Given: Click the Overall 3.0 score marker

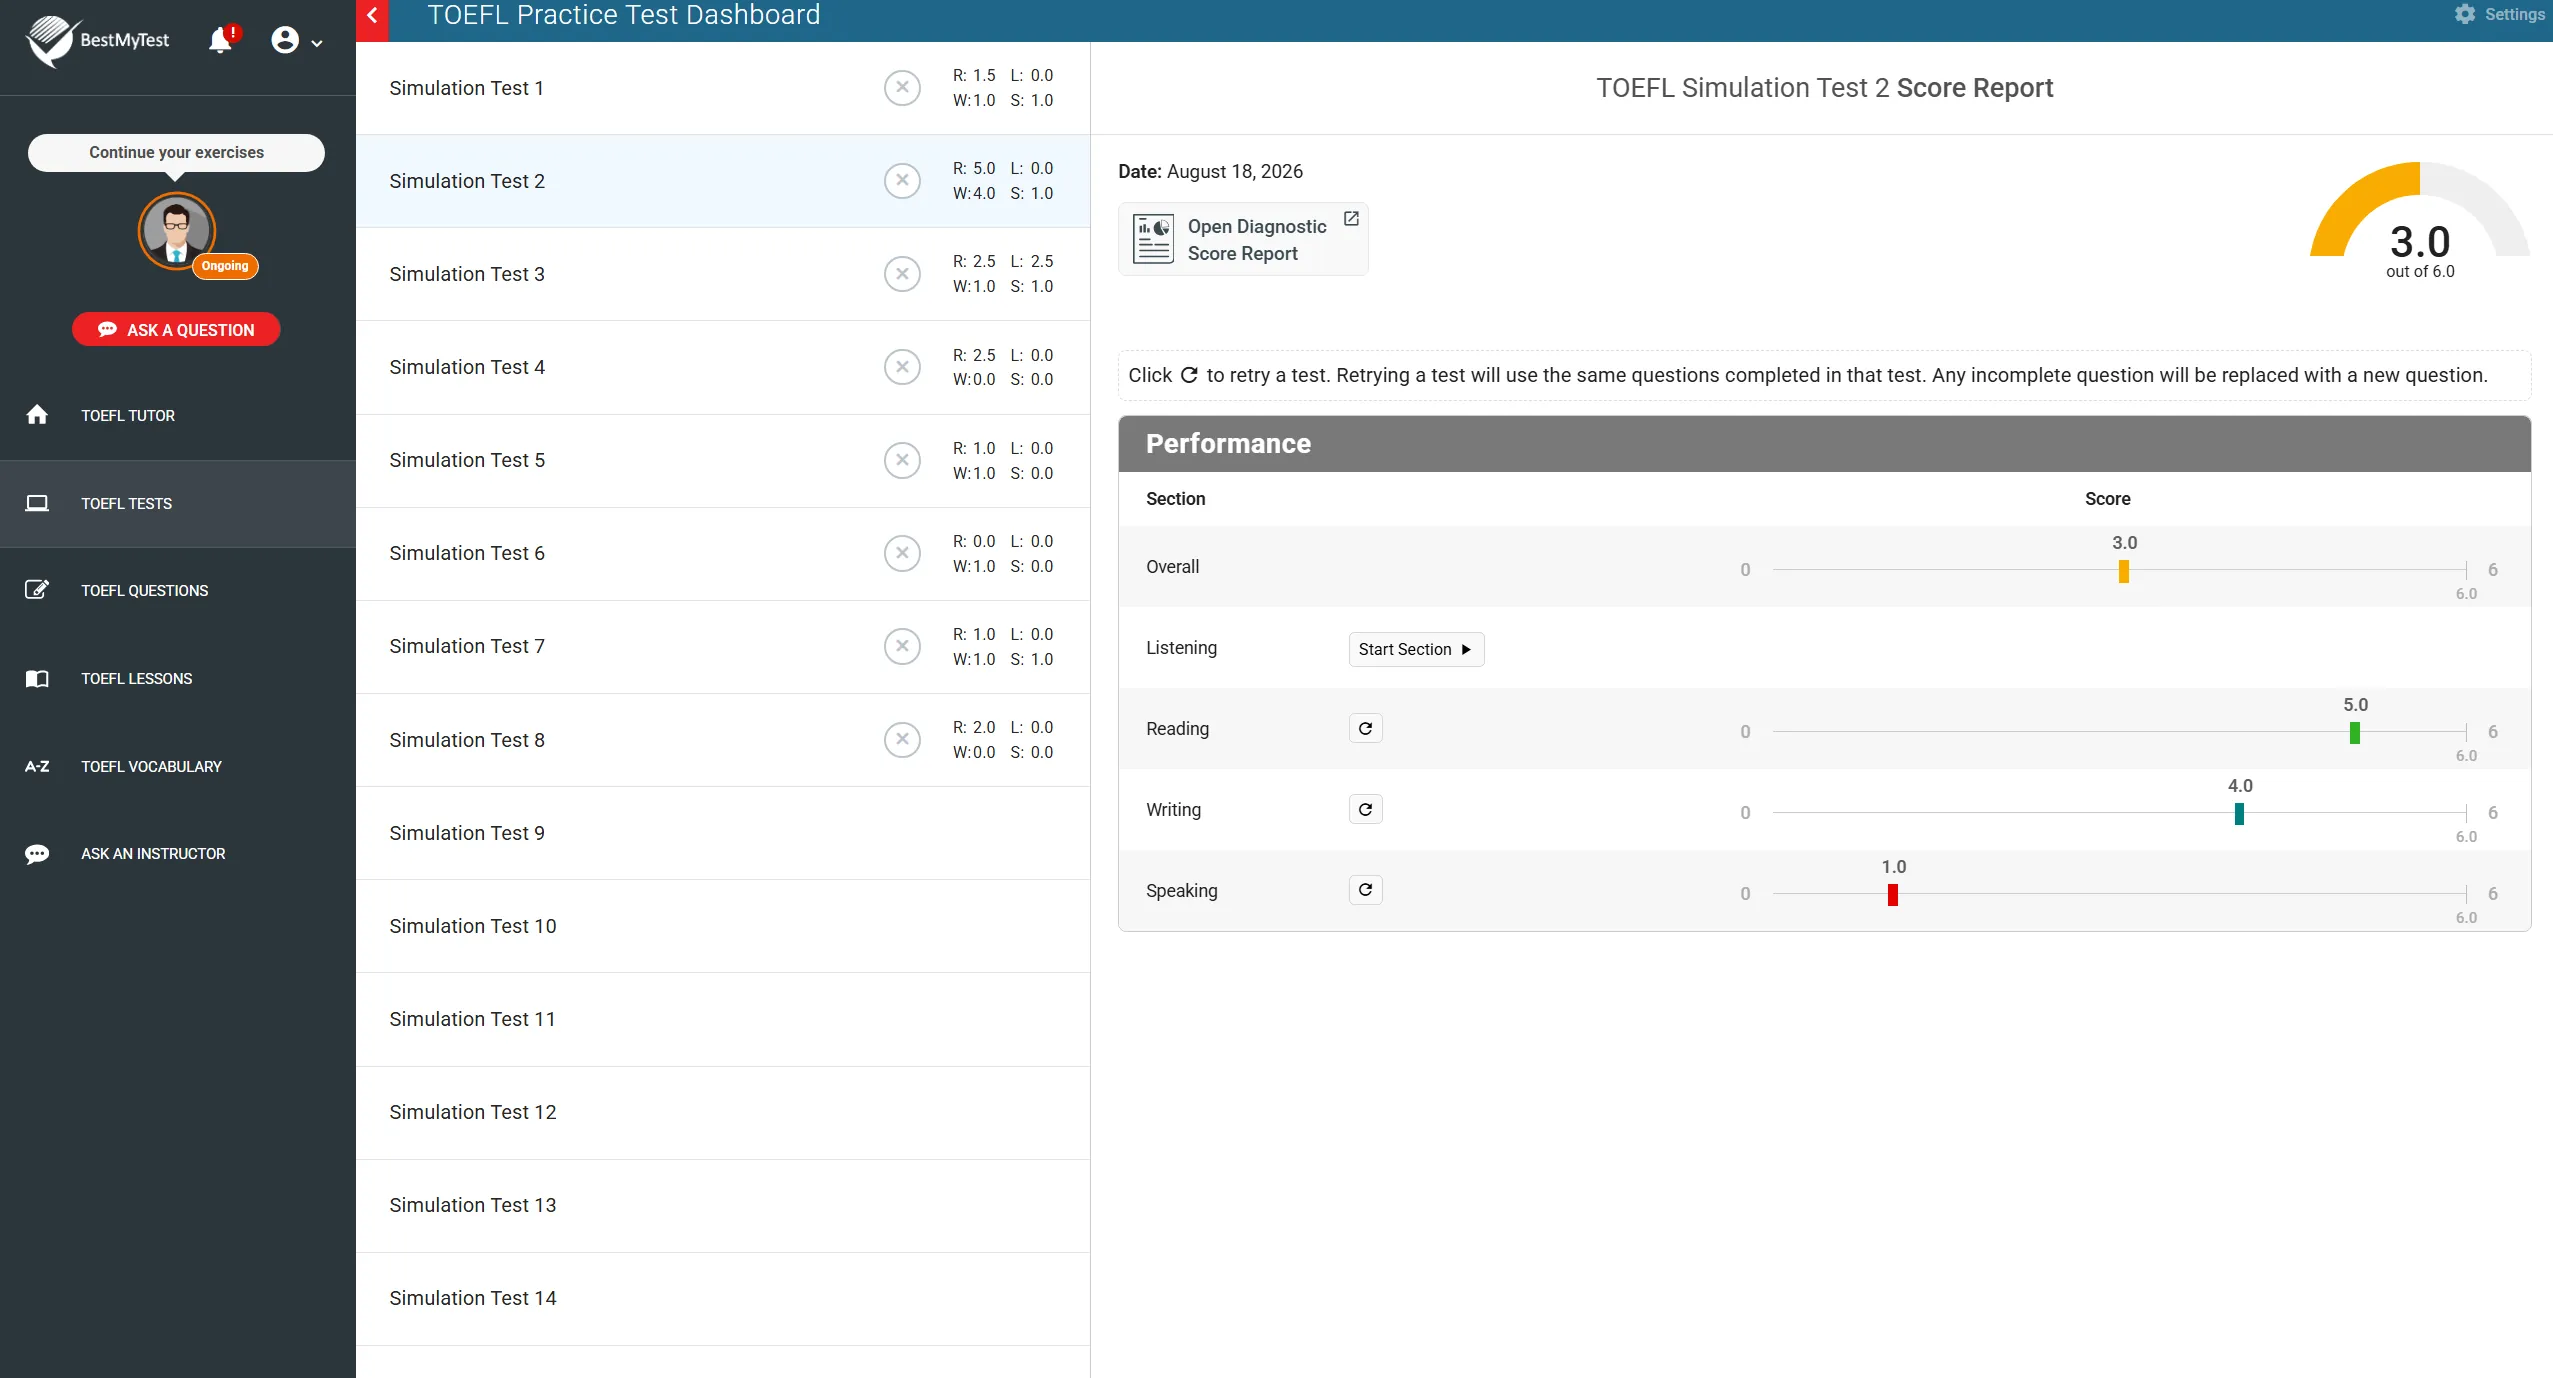Looking at the screenshot, I should [2123, 571].
